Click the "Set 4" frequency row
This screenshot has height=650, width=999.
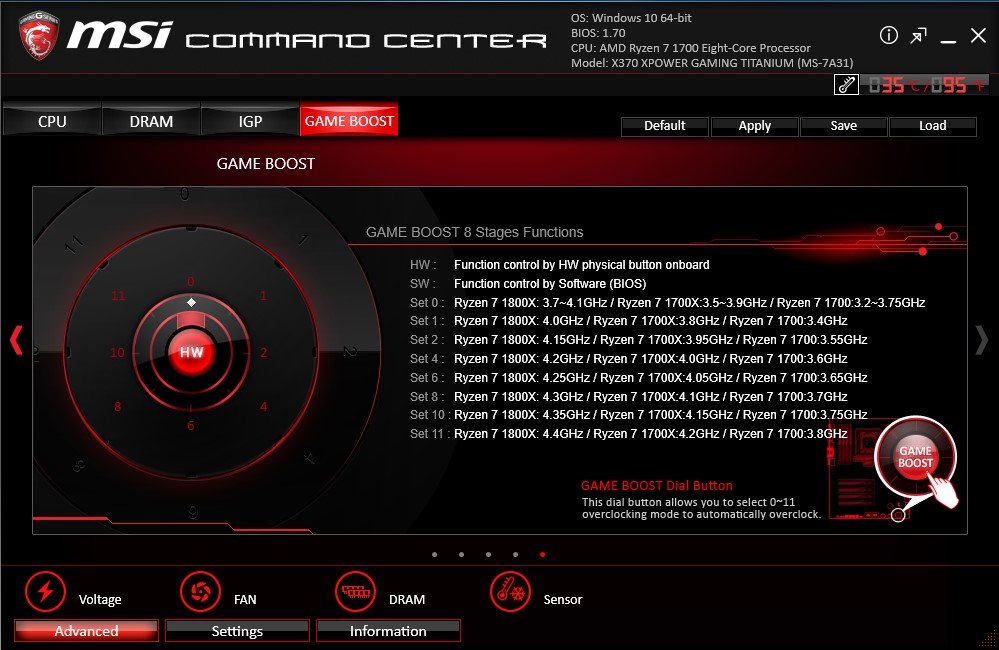pyautogui.click(x=629, y=359)
